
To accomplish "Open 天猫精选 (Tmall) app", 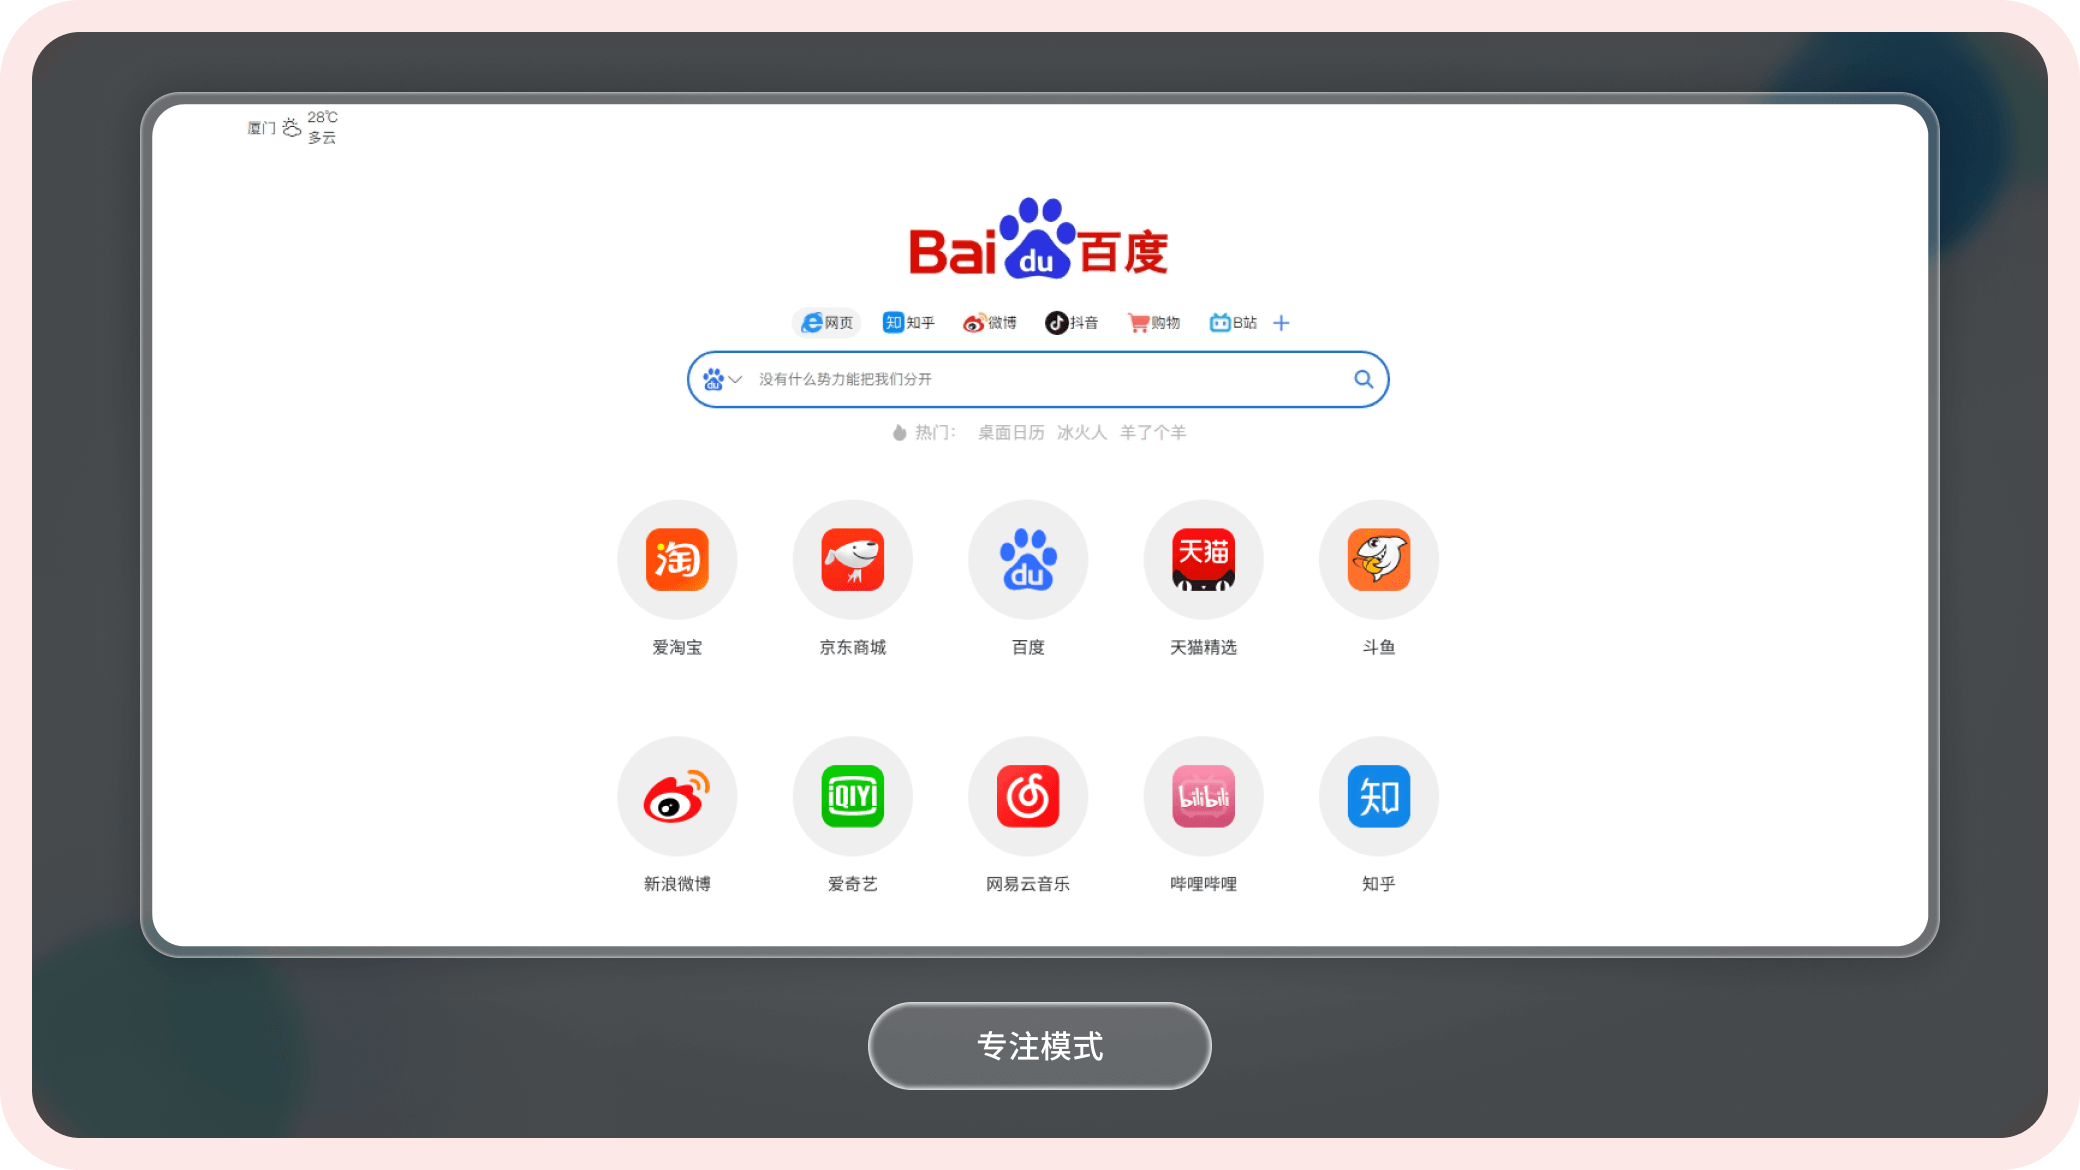I will click(1203, 559).
